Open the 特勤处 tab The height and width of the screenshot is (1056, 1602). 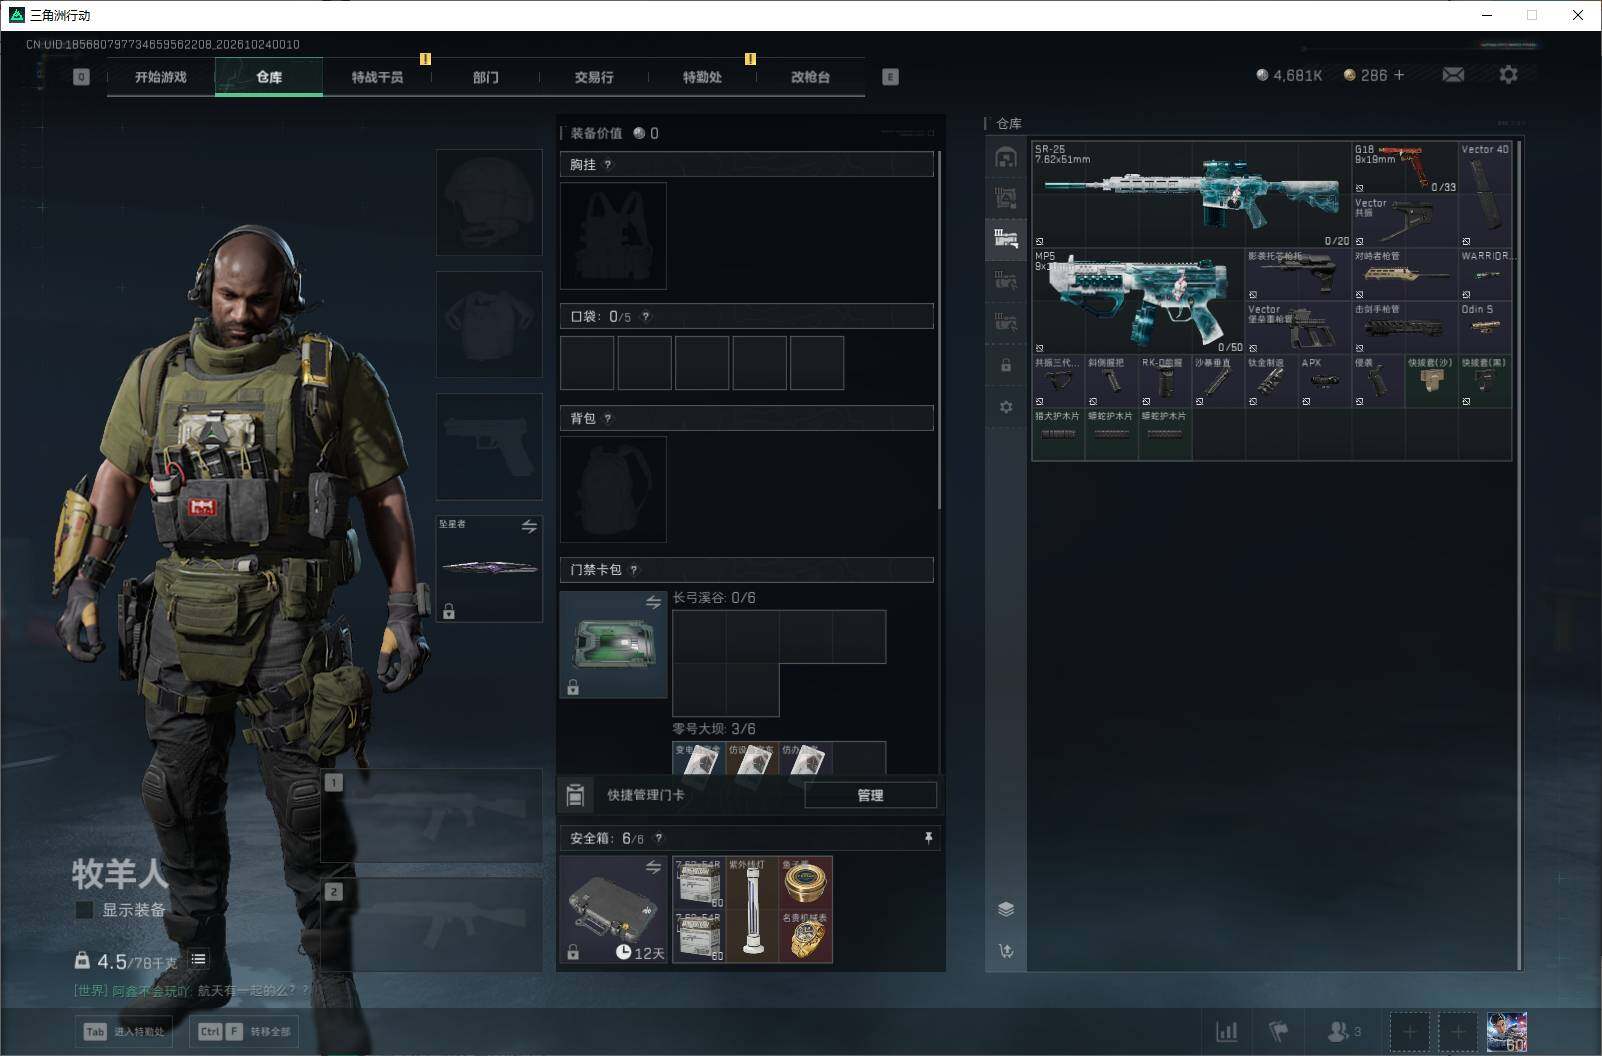[x=702, y=77]
